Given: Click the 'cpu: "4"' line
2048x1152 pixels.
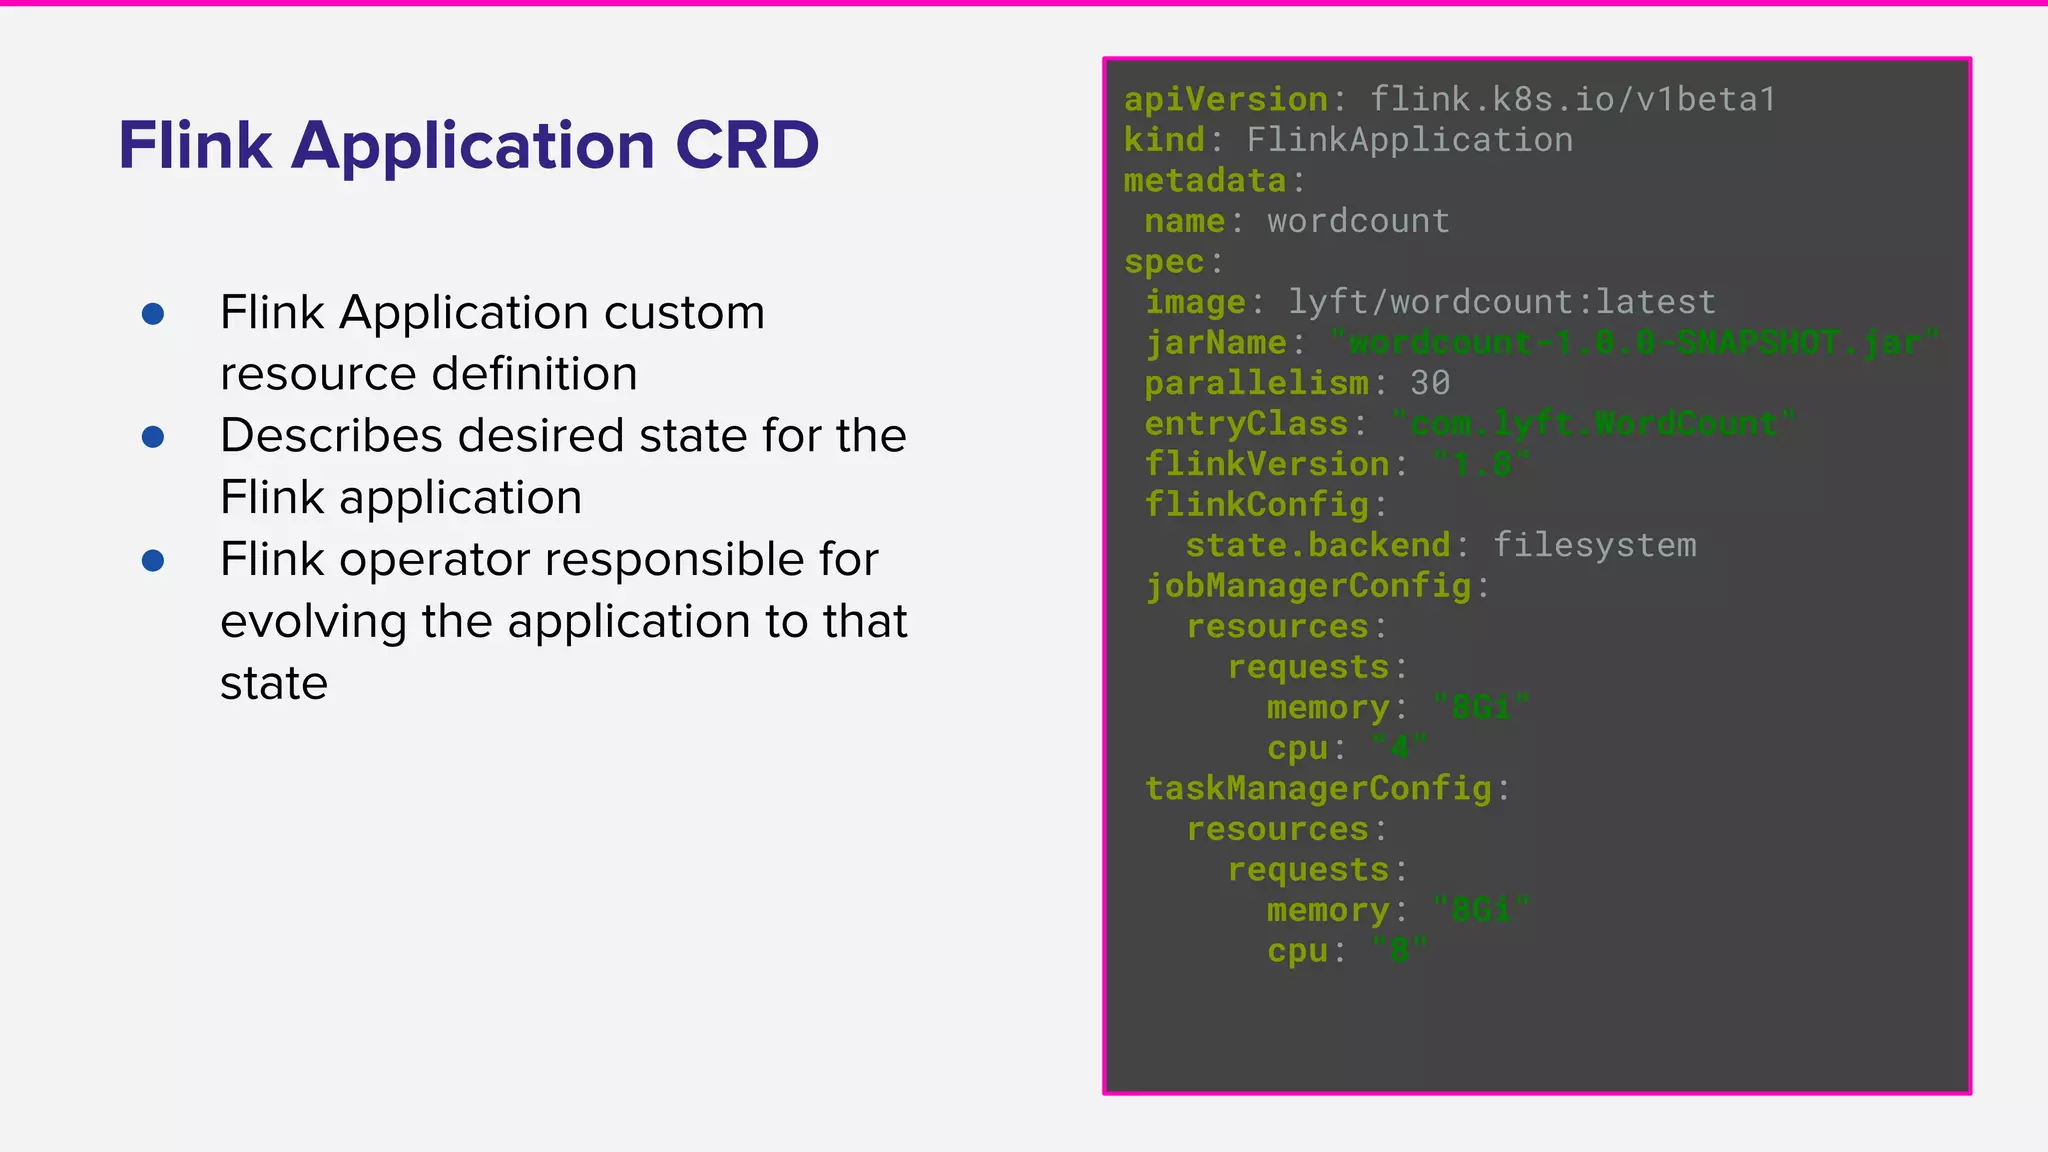Looking at the screenshot, I should point(1348,748).
